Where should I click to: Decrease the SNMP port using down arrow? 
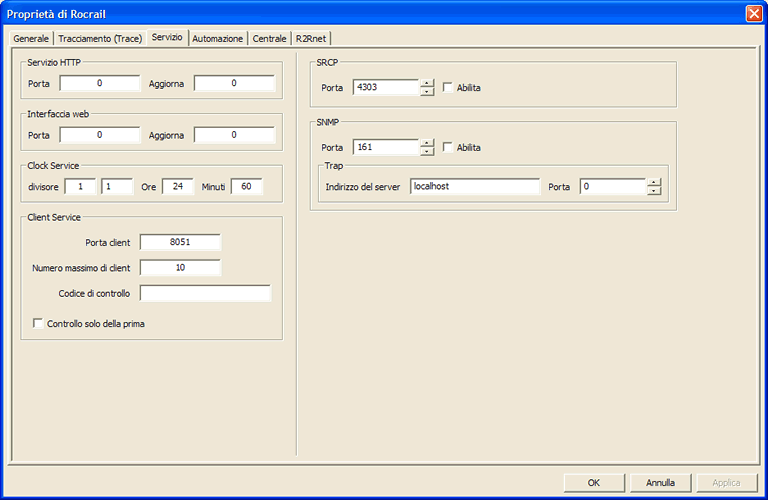coord(427,152)
